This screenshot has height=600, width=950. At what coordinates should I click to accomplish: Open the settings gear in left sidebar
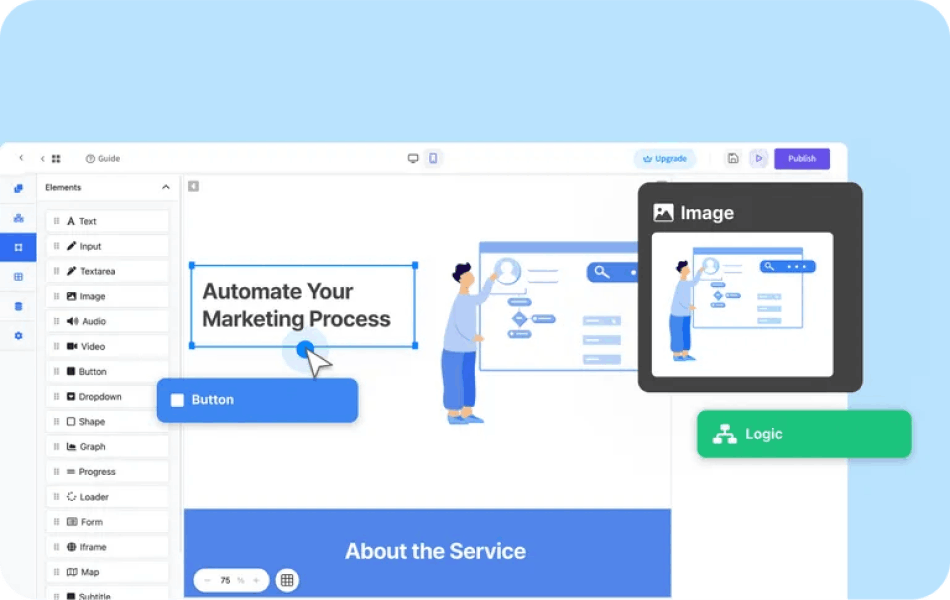[18, 336]
